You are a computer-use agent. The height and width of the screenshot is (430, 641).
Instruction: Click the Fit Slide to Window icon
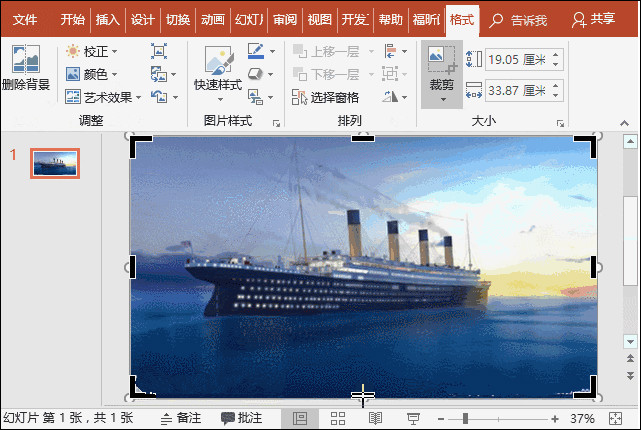coord(615,419)
